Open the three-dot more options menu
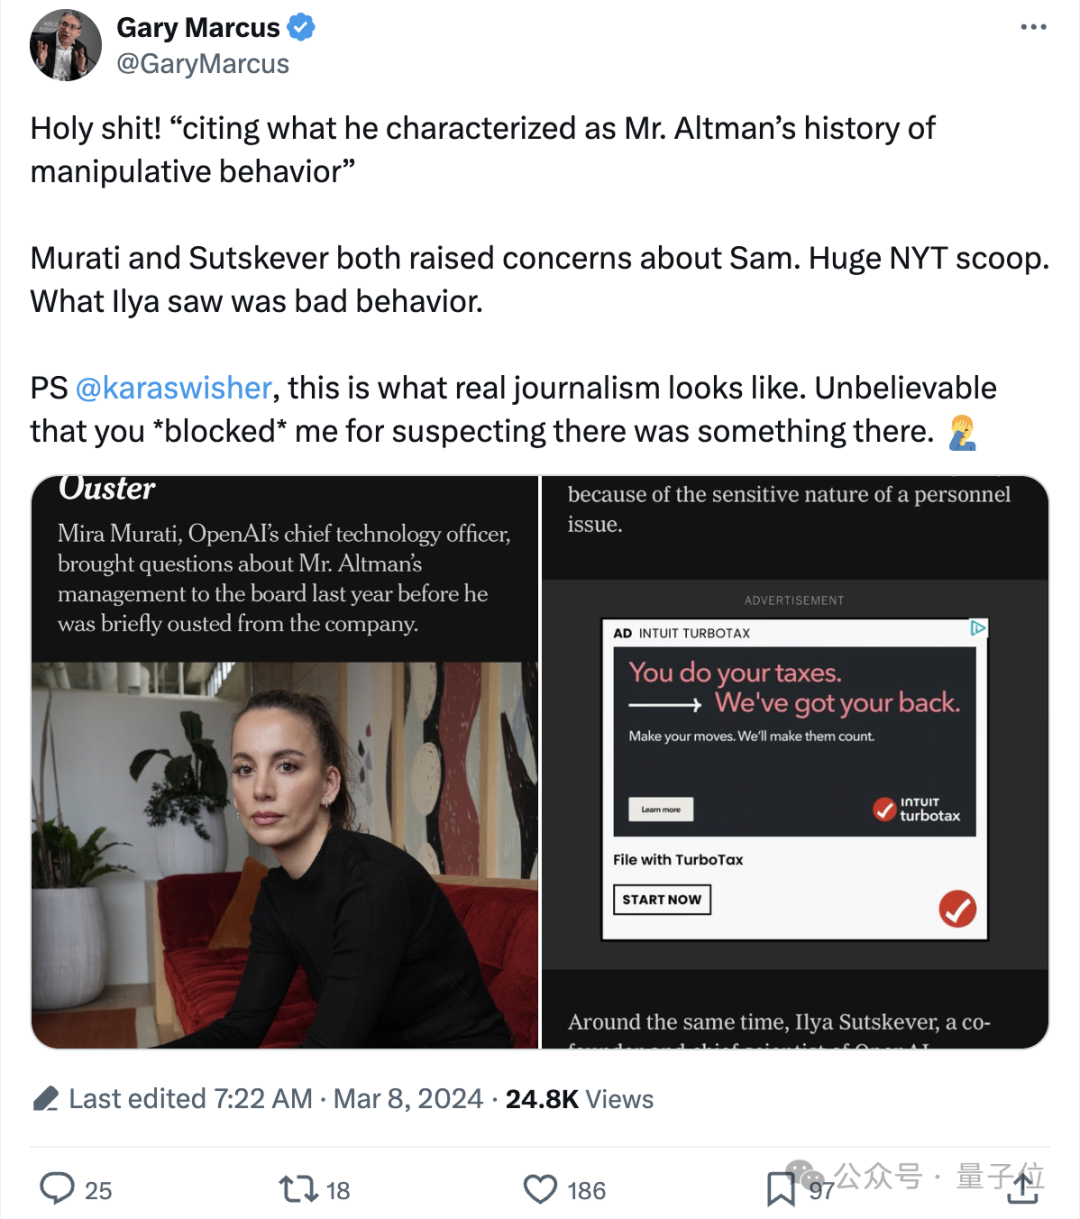This screenshot has height=1219, width=1080. (1033, 27)
